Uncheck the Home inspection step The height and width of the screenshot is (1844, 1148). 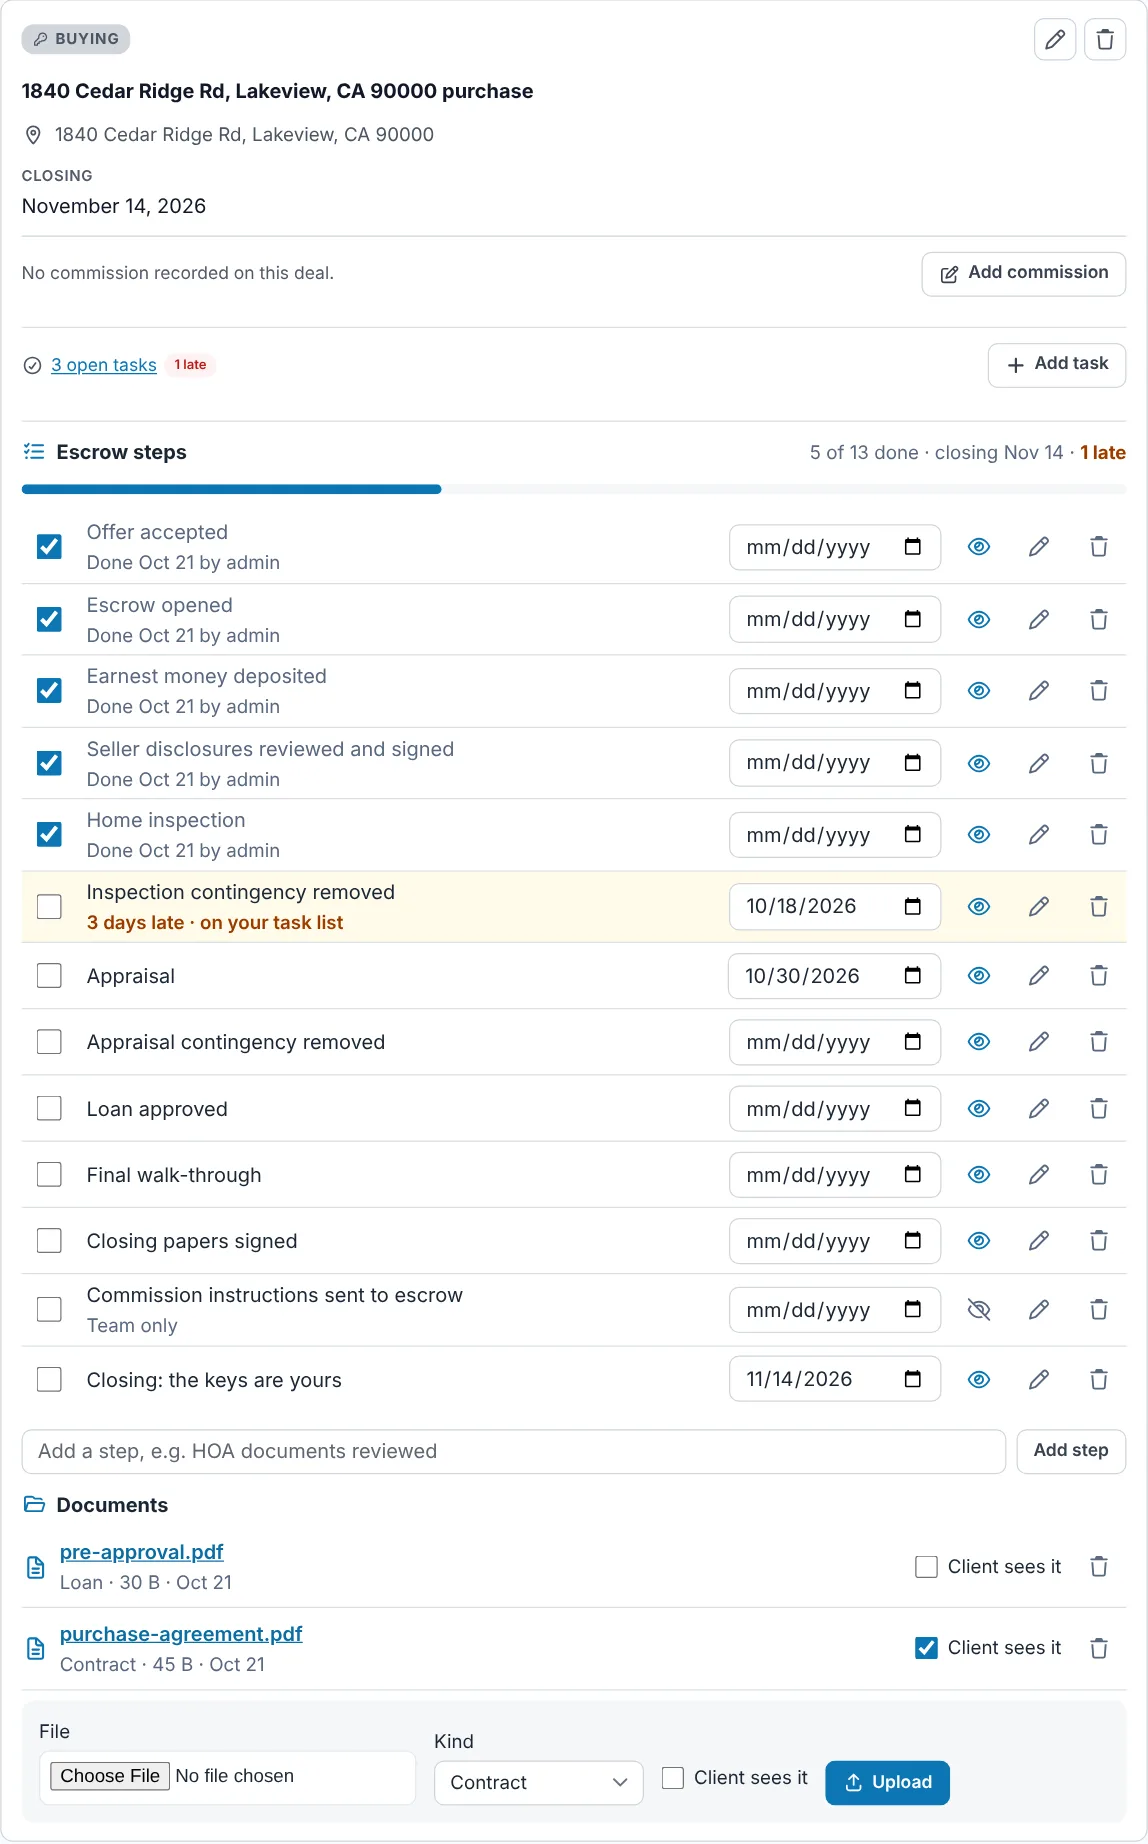click(49, 835)
